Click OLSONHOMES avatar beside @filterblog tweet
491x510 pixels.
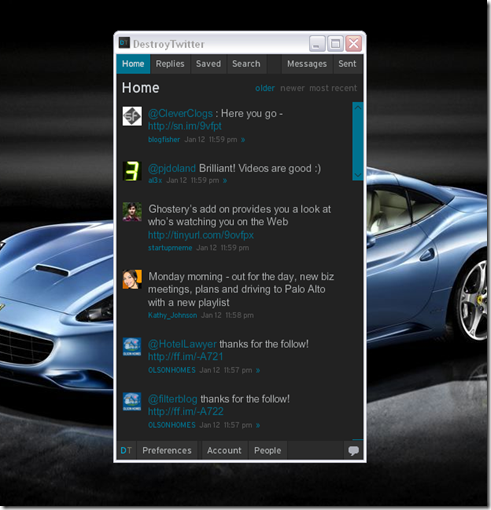(132, 402)
